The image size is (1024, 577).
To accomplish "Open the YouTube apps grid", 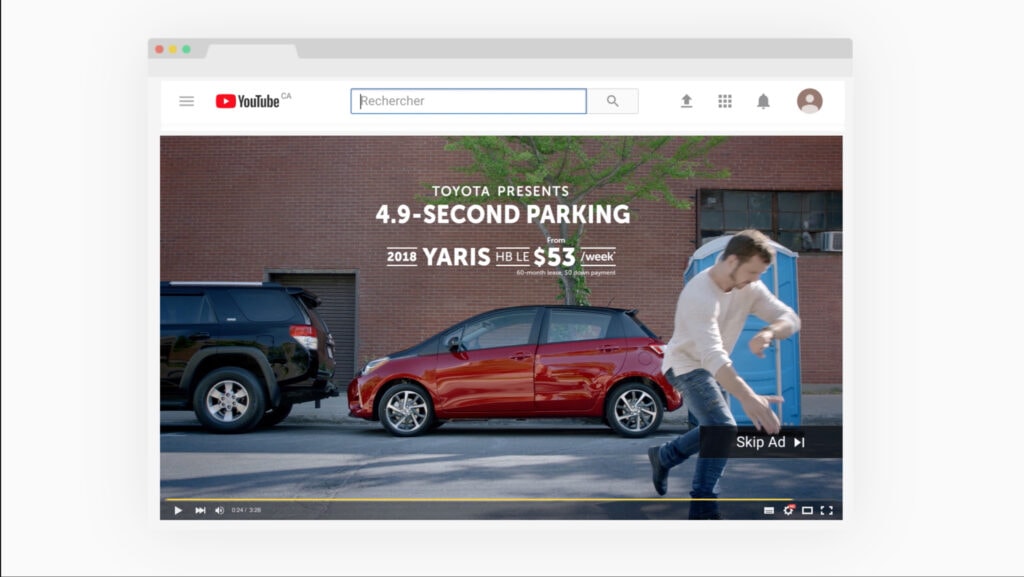I will point(725,101).
